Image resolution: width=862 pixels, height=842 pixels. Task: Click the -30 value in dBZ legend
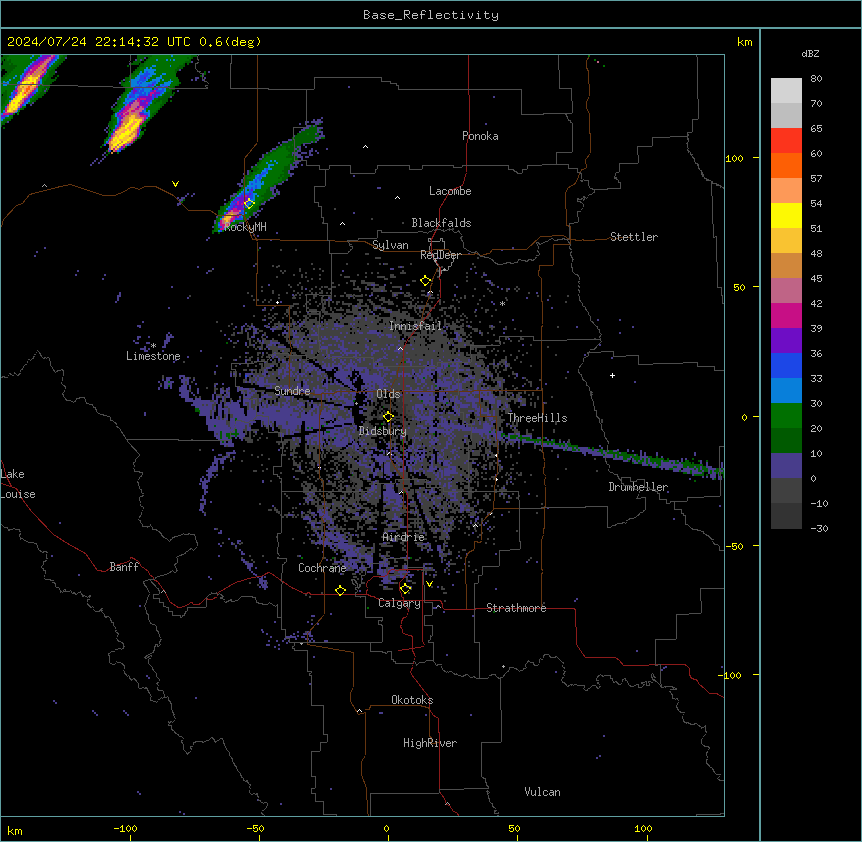click(819, 528)
